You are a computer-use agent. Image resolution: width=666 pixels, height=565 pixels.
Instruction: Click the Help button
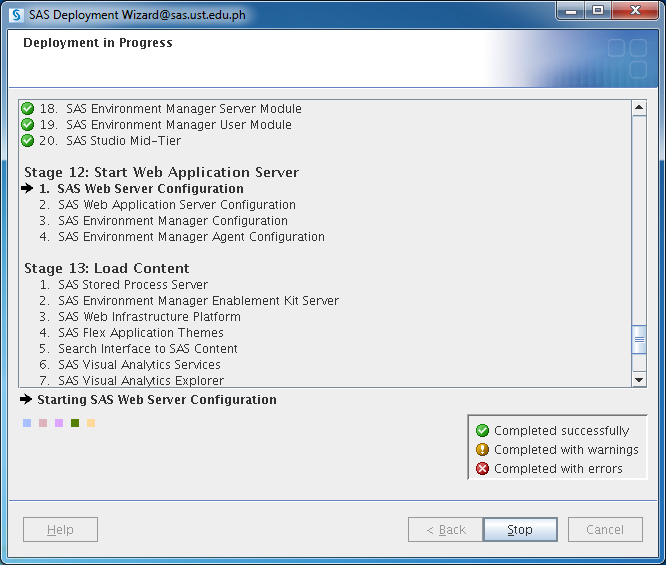(60, 530)
